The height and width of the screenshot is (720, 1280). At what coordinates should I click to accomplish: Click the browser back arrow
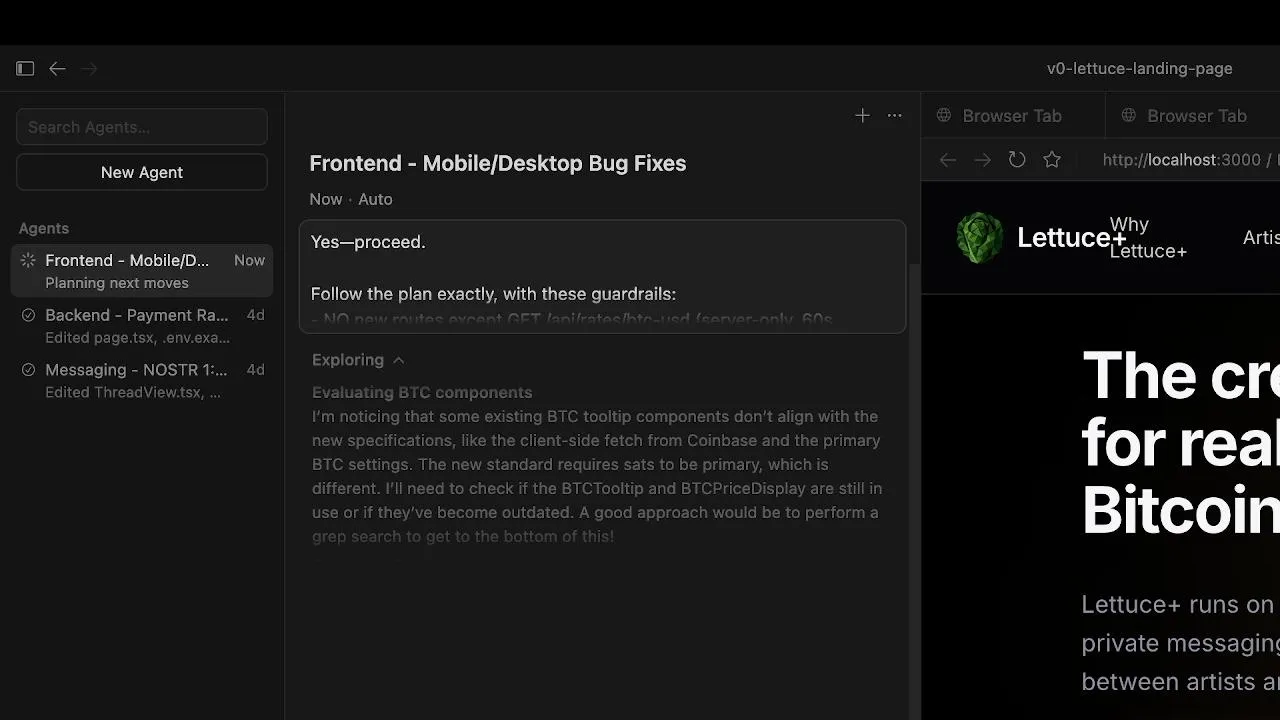948,160
